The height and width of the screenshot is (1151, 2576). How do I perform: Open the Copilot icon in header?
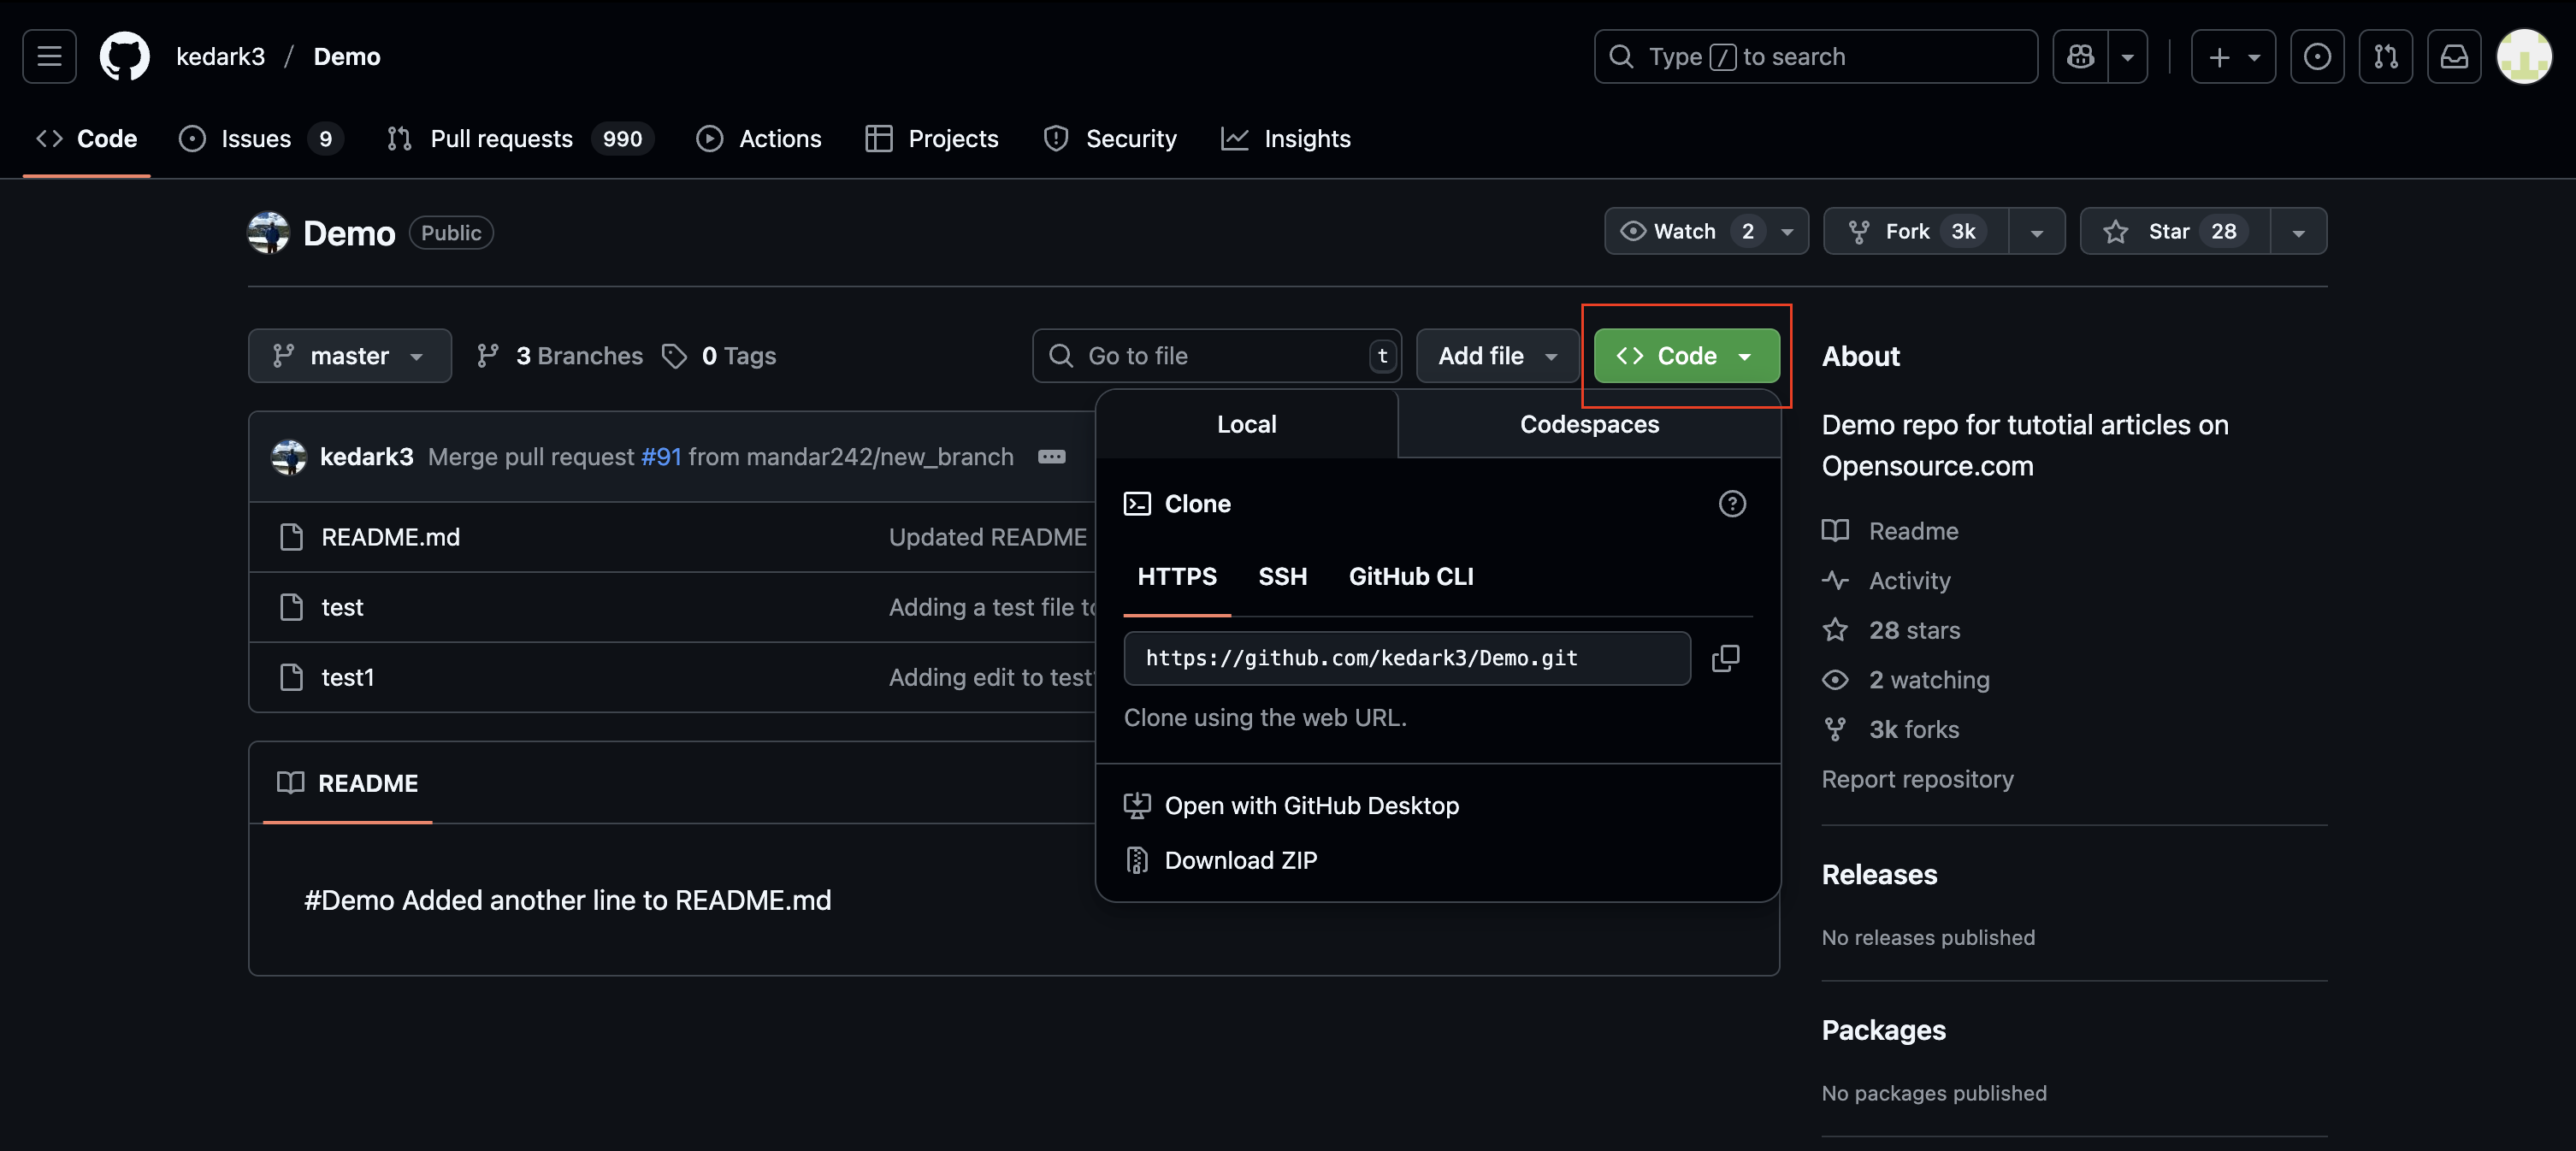tap(2081, 57)
